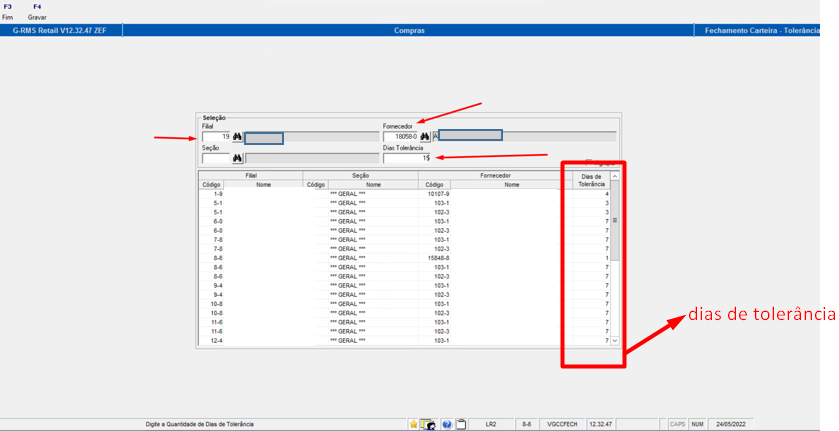Click the Fornecedor group column header
Screen dimensions: 839x431
tap(495, 176)
